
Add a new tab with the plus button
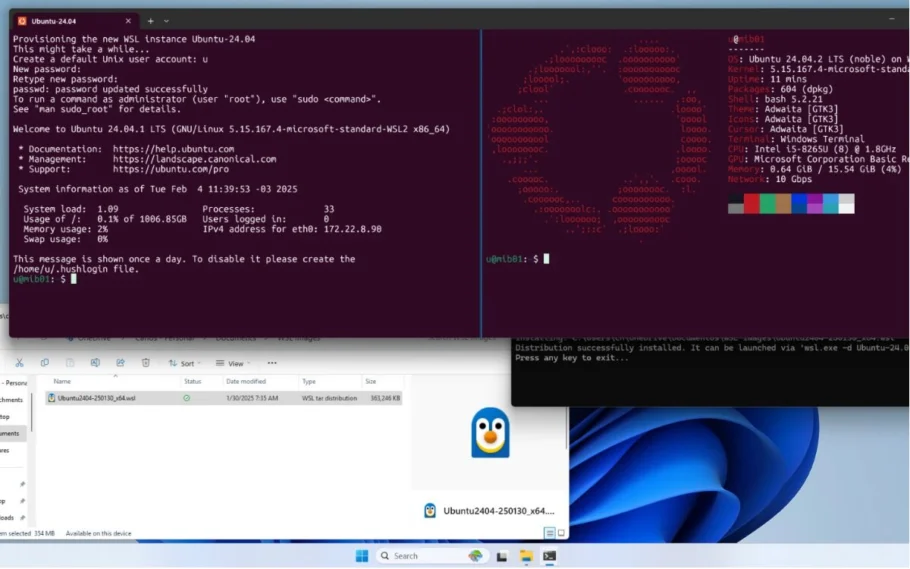pos(150,21)
